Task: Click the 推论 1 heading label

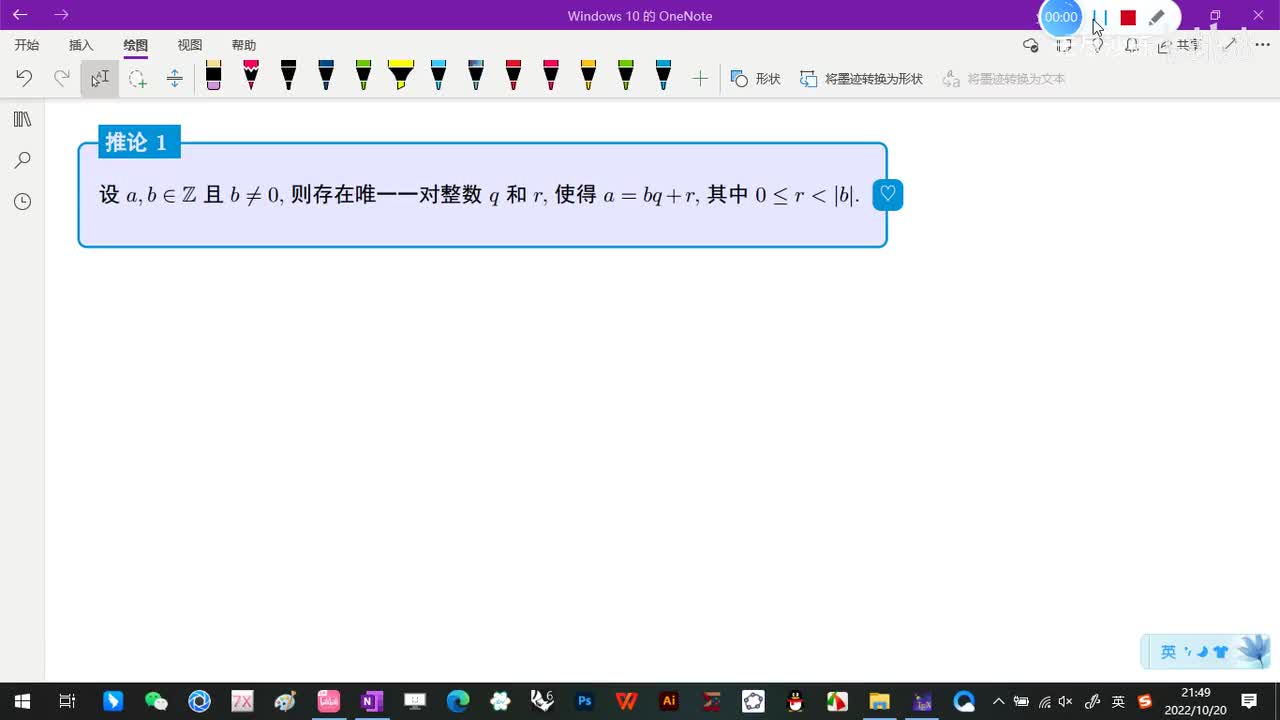Action: click(139, 142)
